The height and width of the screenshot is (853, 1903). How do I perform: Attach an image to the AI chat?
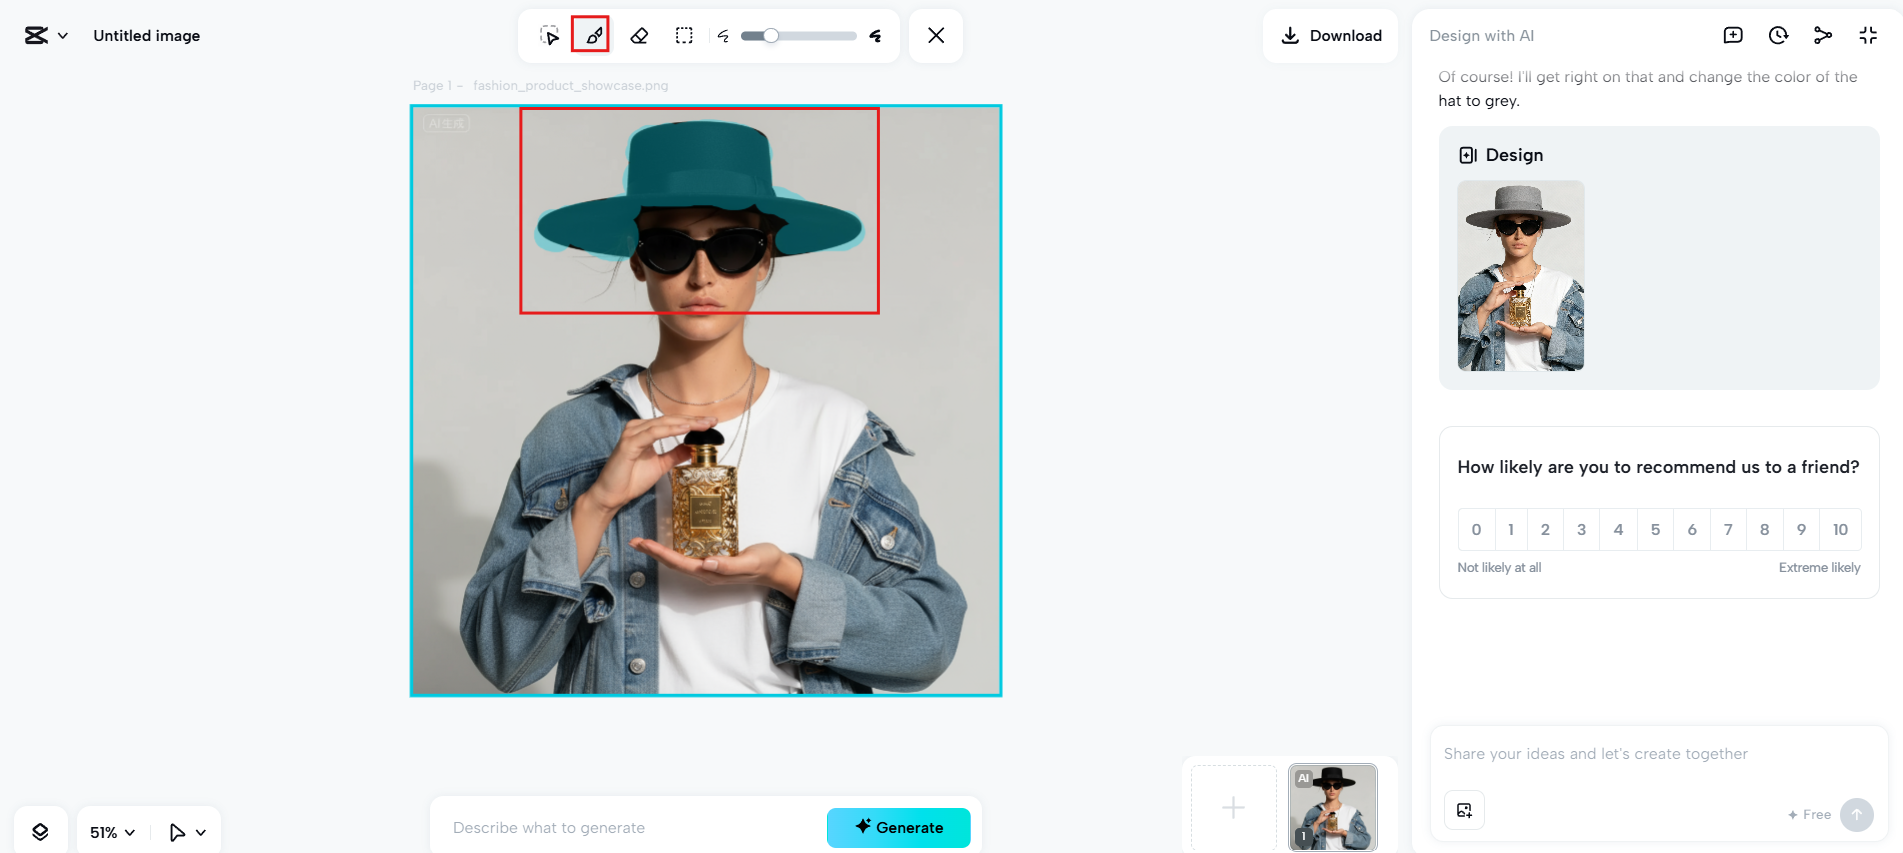point(1464,810)
